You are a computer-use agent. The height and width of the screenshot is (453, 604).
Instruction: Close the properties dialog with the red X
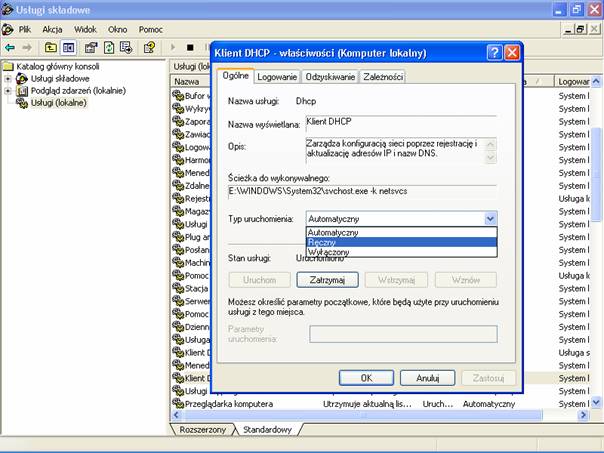(512, 53)
